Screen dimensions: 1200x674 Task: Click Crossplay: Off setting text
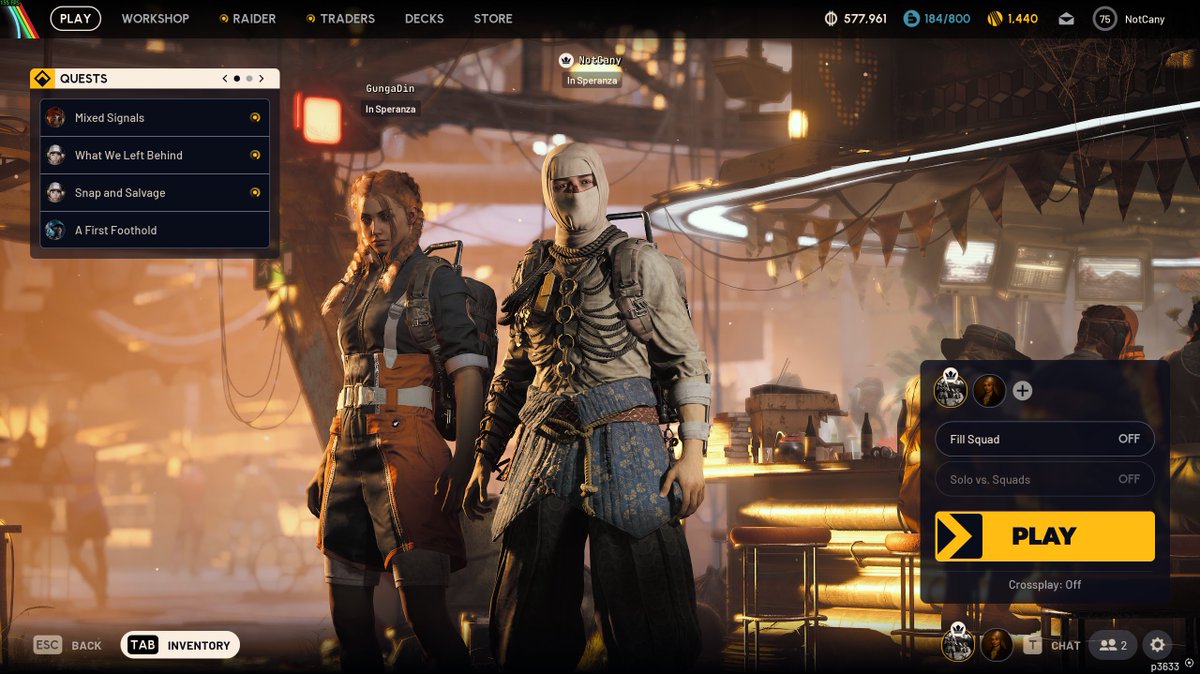pyautogui.click(x=1045, y=585)
